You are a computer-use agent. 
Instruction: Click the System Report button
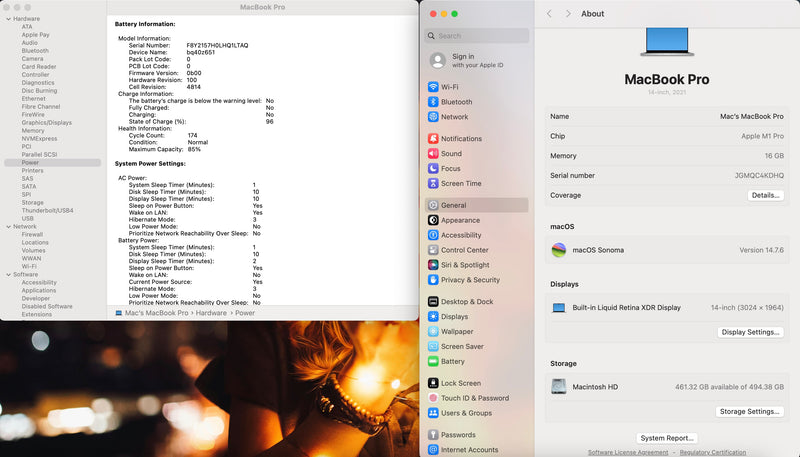click(x=667, y=438)
